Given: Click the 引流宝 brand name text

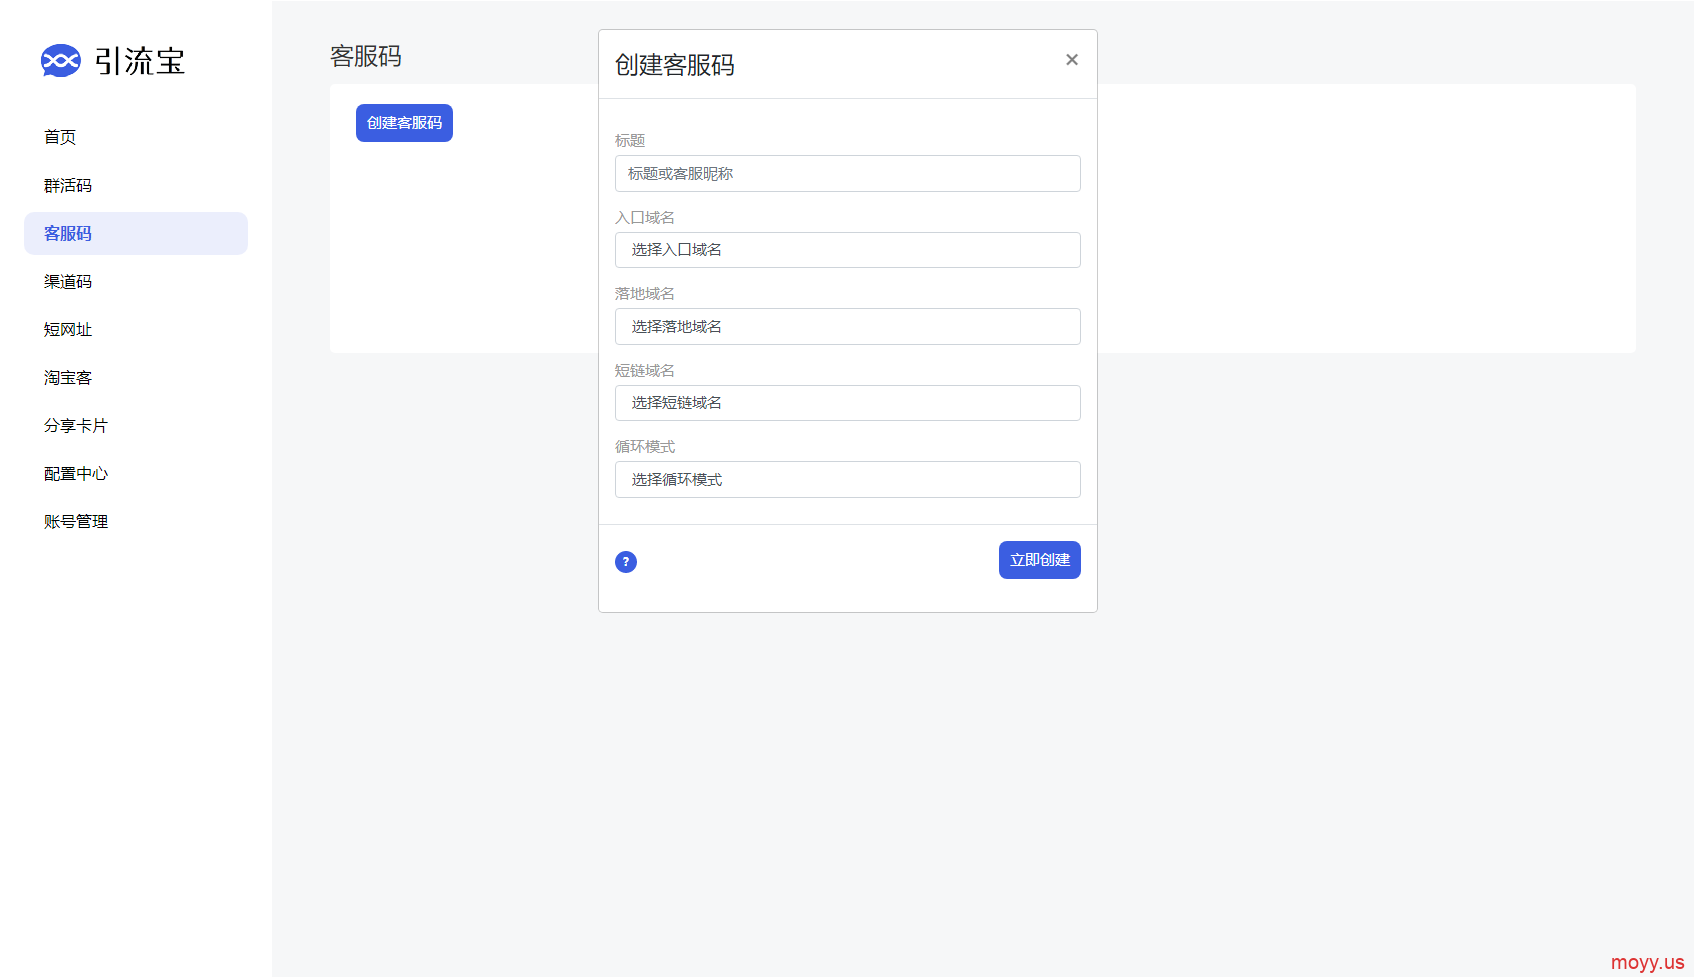Looking at the screenshot, I should 140,61.
